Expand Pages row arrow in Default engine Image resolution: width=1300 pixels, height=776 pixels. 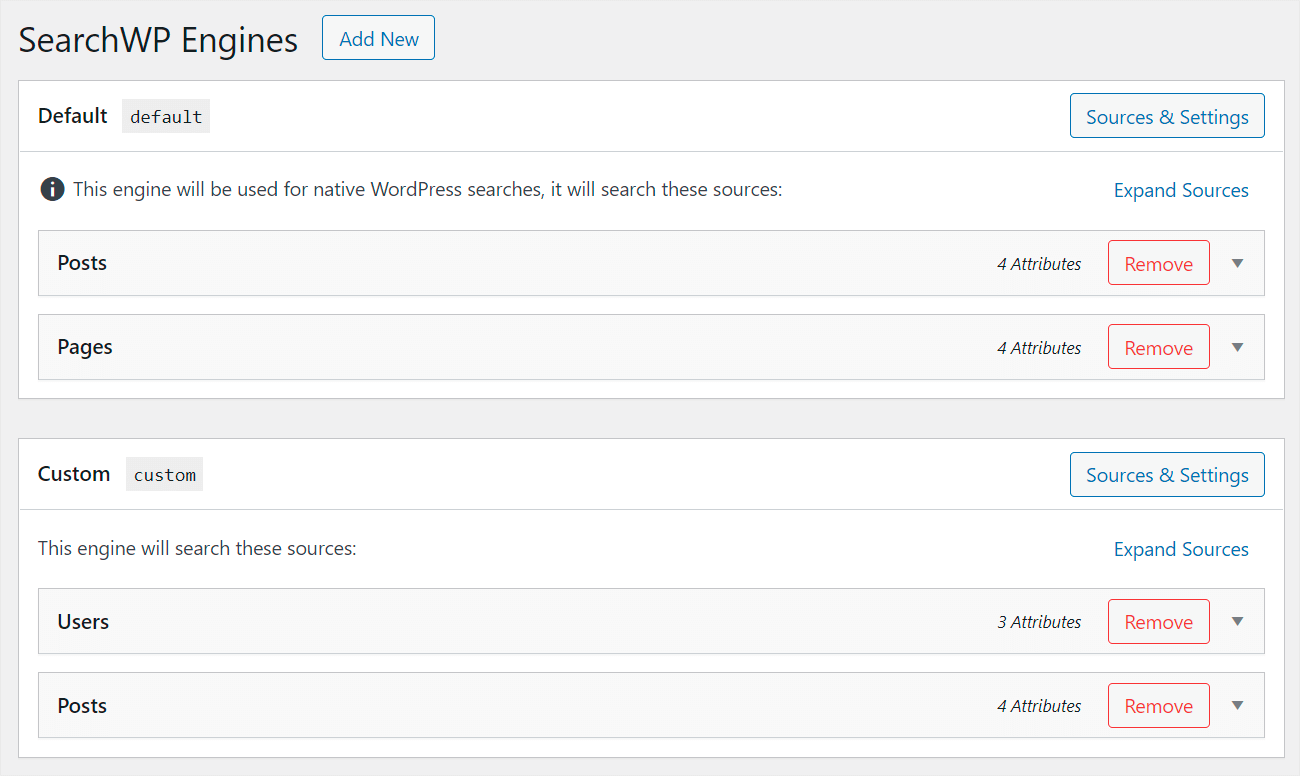1237,347
